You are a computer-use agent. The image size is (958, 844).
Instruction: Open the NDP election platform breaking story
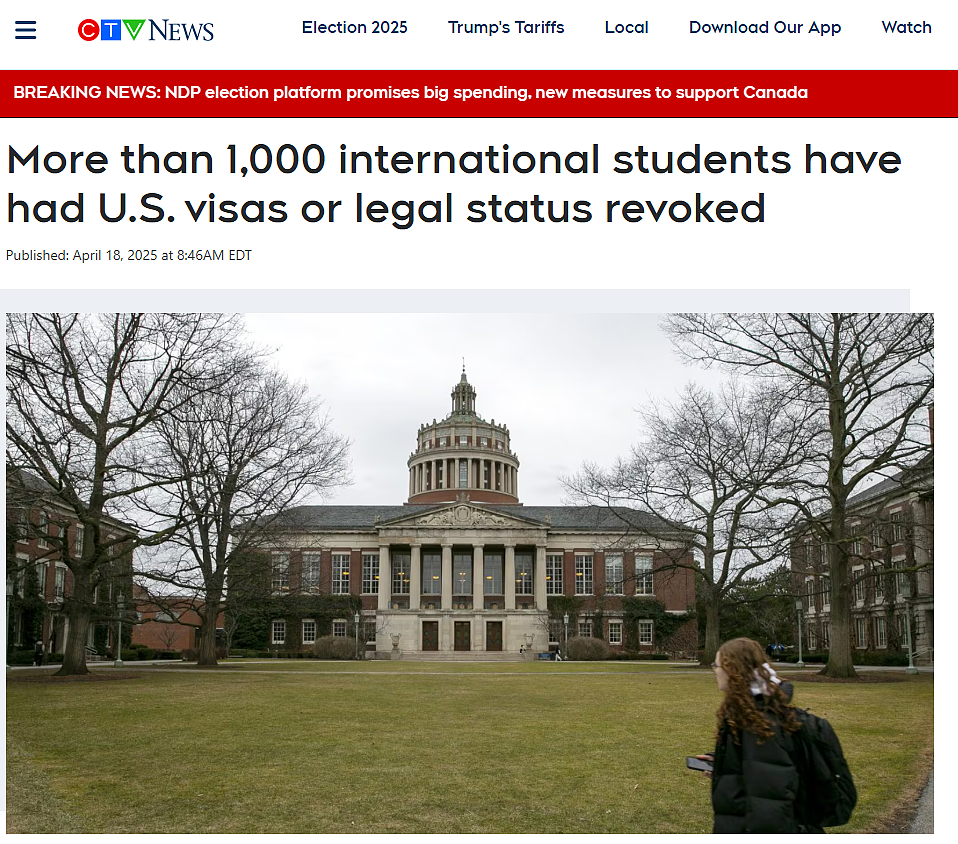[x=486, y=92]
